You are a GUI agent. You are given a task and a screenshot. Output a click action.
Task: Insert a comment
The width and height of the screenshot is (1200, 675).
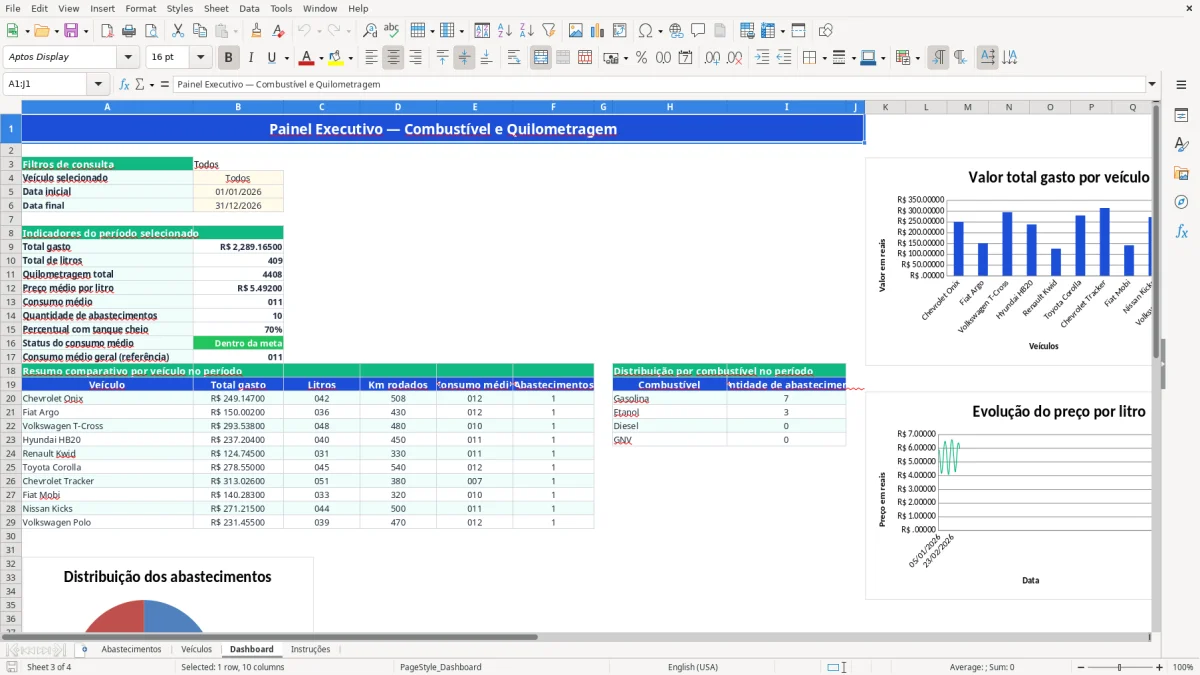point(698,31)
